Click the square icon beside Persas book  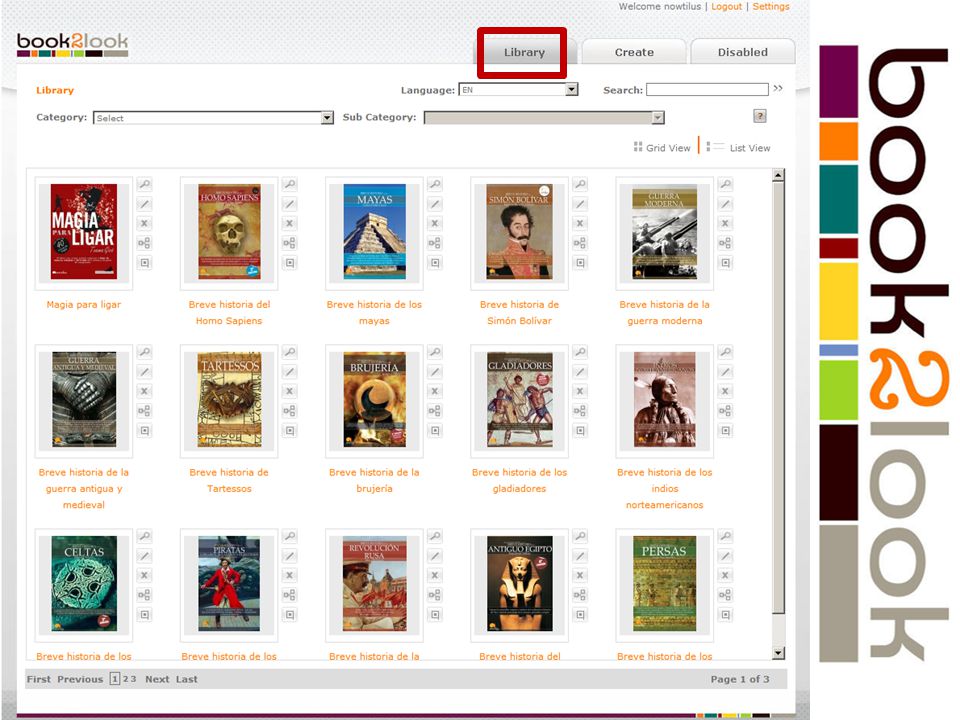click(x=725, y=615)
